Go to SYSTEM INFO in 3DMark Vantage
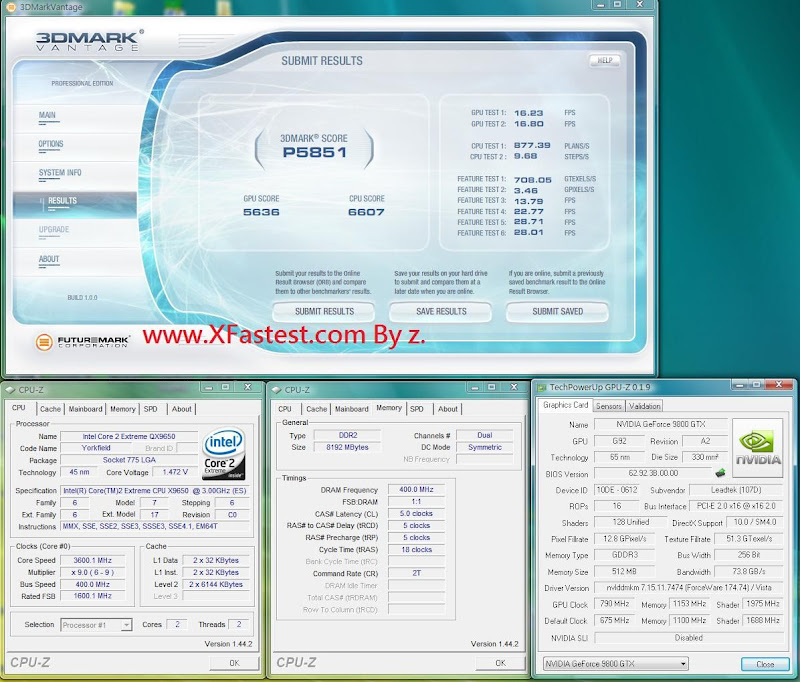The width and height of the screenshot is (800, 682). click(60, 173)
